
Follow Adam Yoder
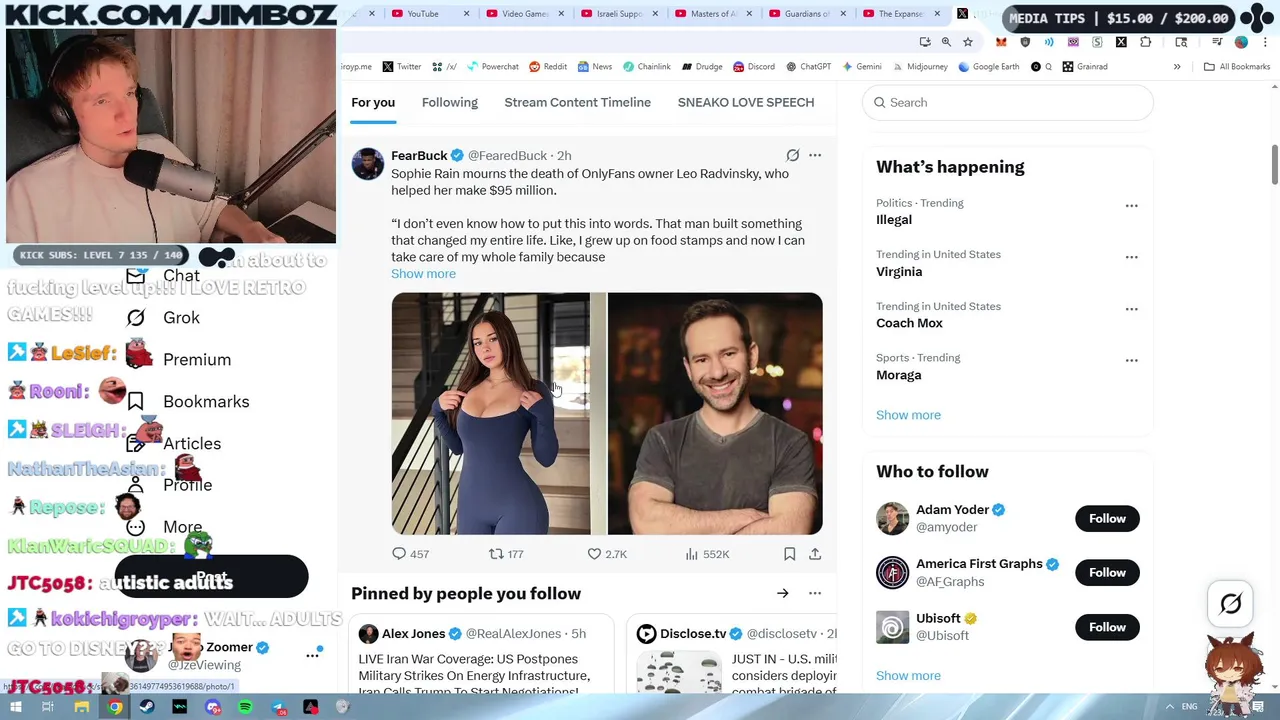tap(1107, 518)
